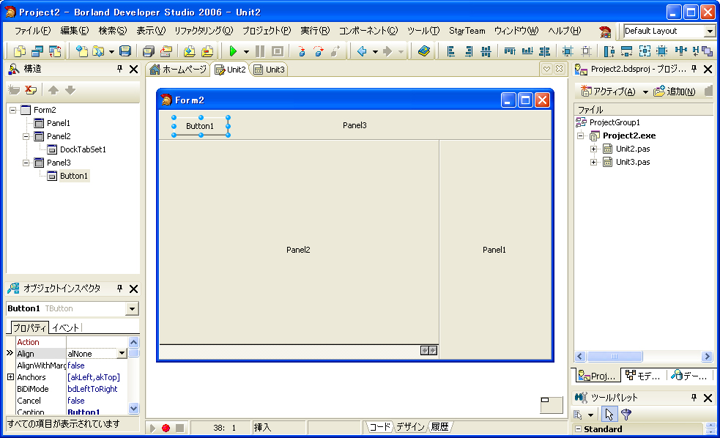Expand Unit2.pas in project tree
720x438 pixels.
[593, 149]
